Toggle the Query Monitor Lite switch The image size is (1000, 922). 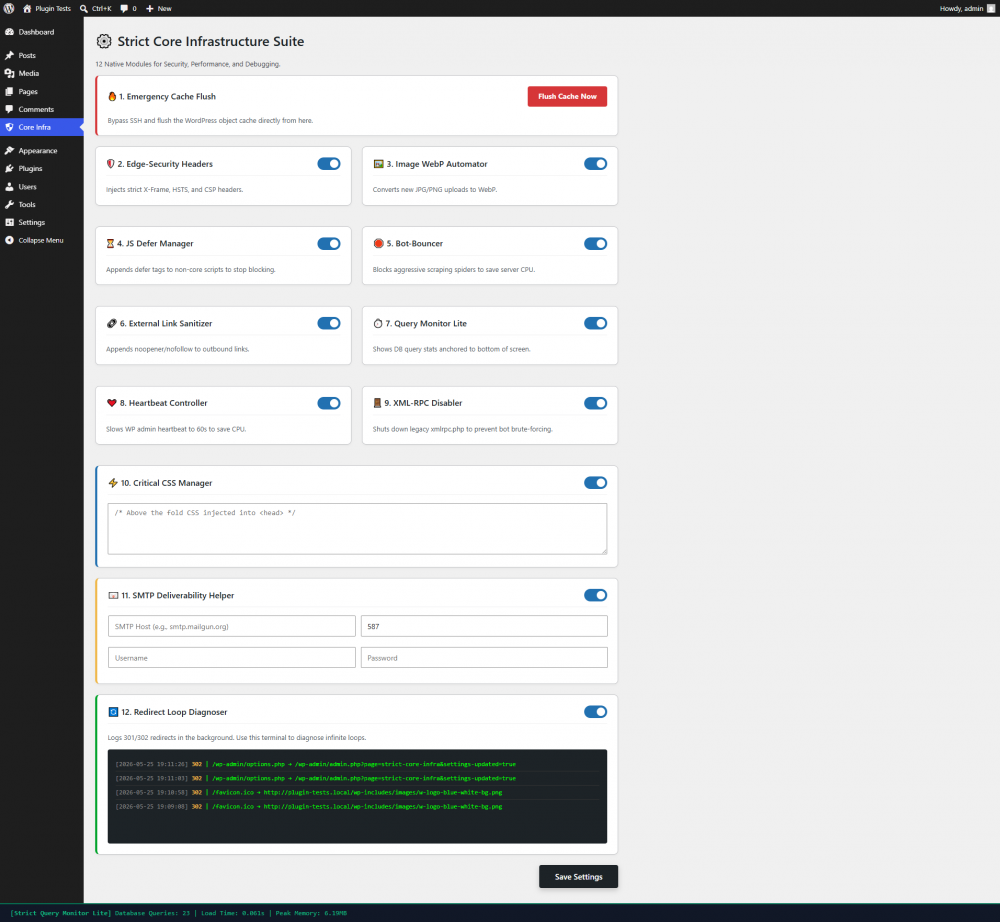tap(596, 323)
